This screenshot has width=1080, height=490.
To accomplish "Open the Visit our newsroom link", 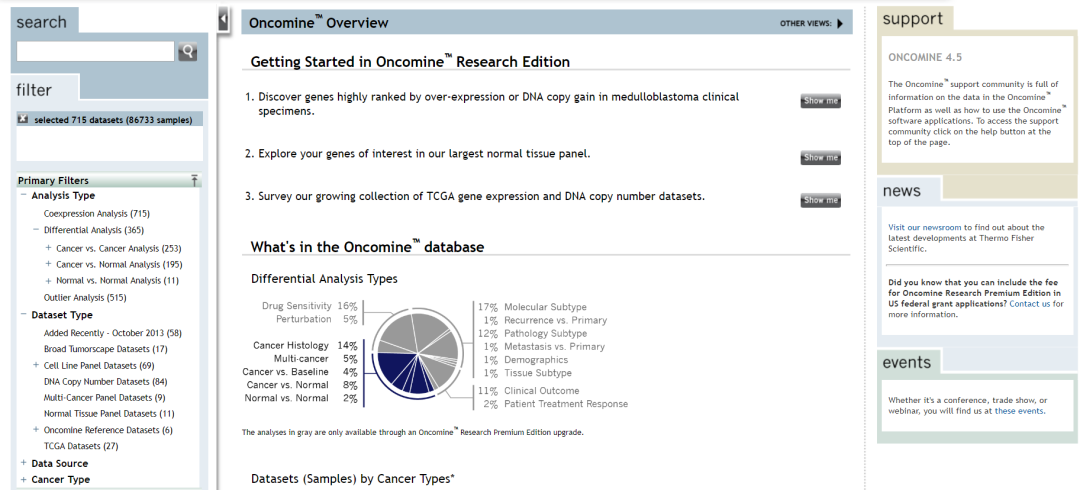I will 924,227.
